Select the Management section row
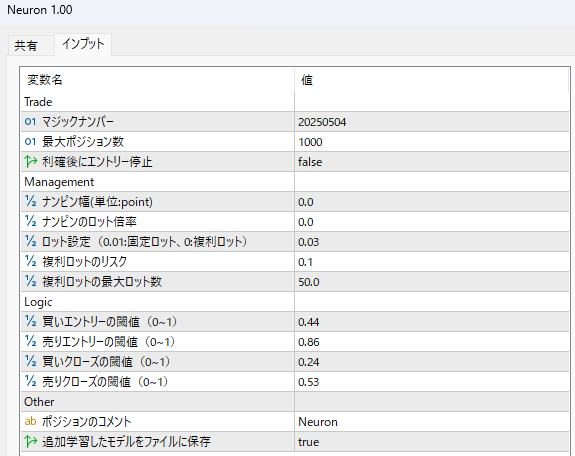 295,182
